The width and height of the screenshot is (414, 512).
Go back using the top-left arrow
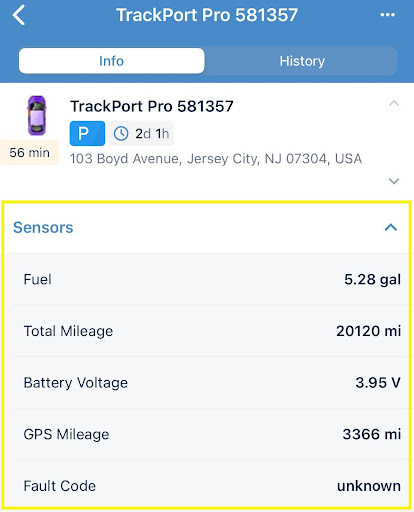(x=19, y=15)
